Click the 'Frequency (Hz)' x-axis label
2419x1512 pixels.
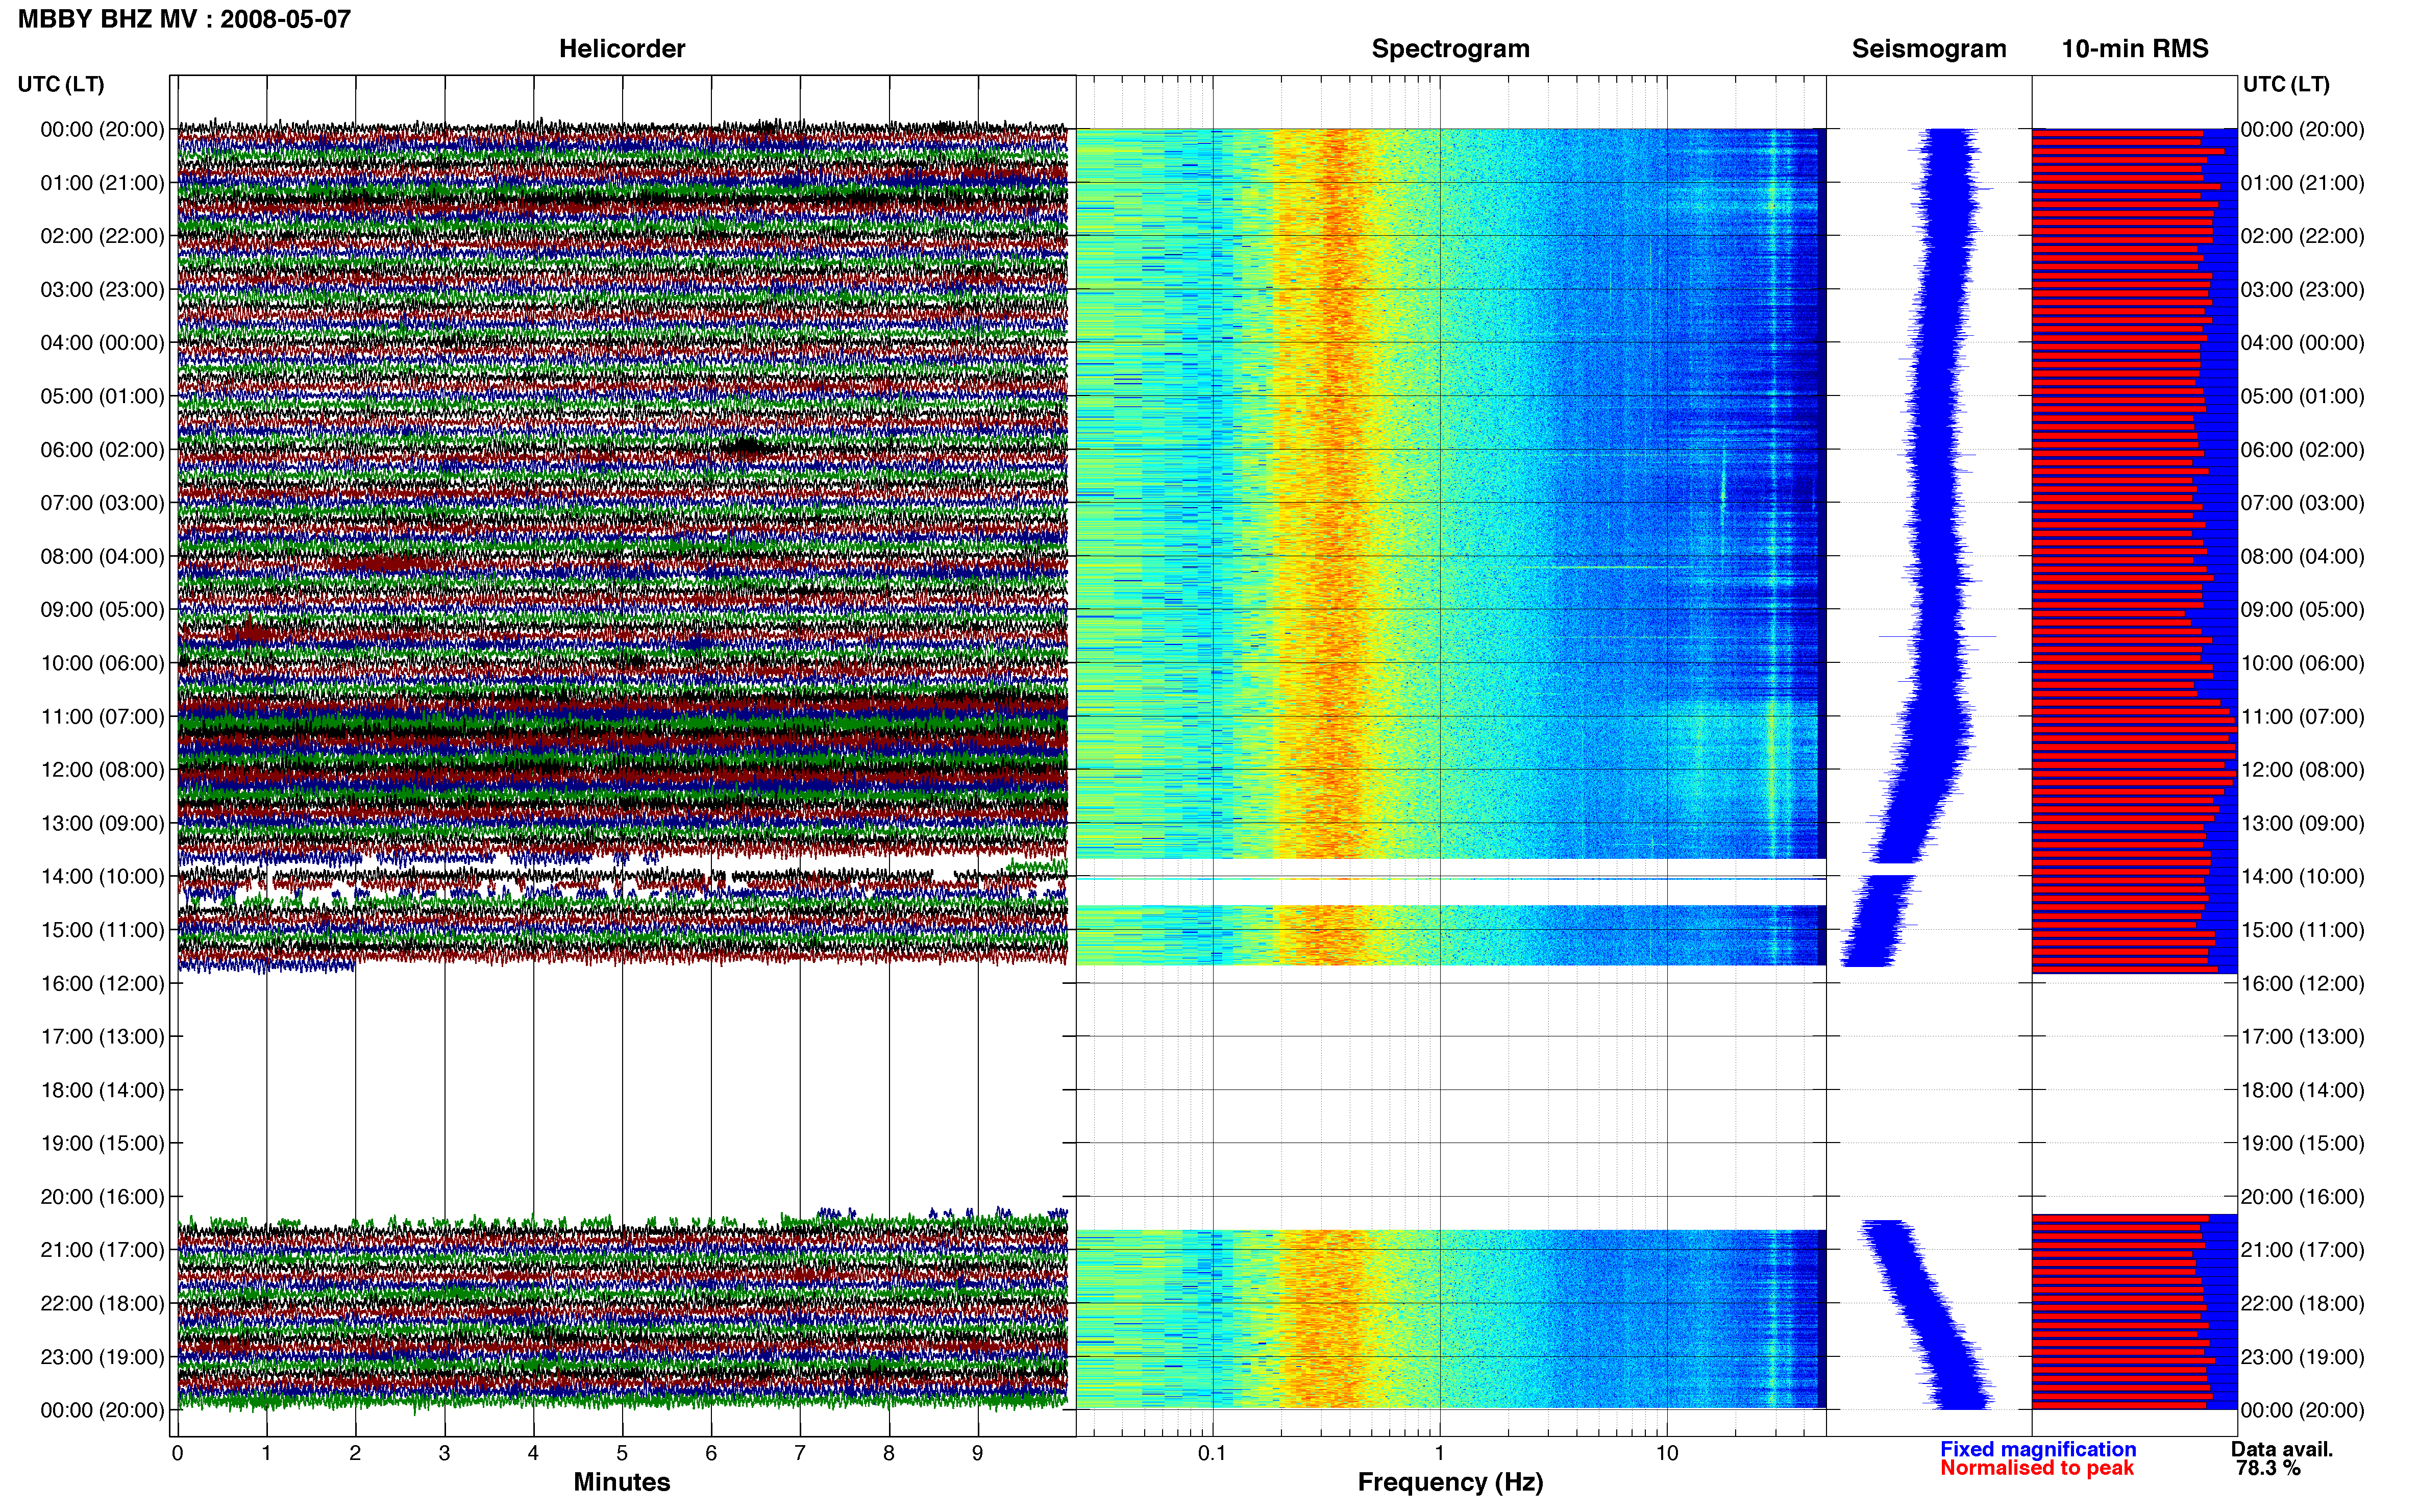pos(1450,1482)
